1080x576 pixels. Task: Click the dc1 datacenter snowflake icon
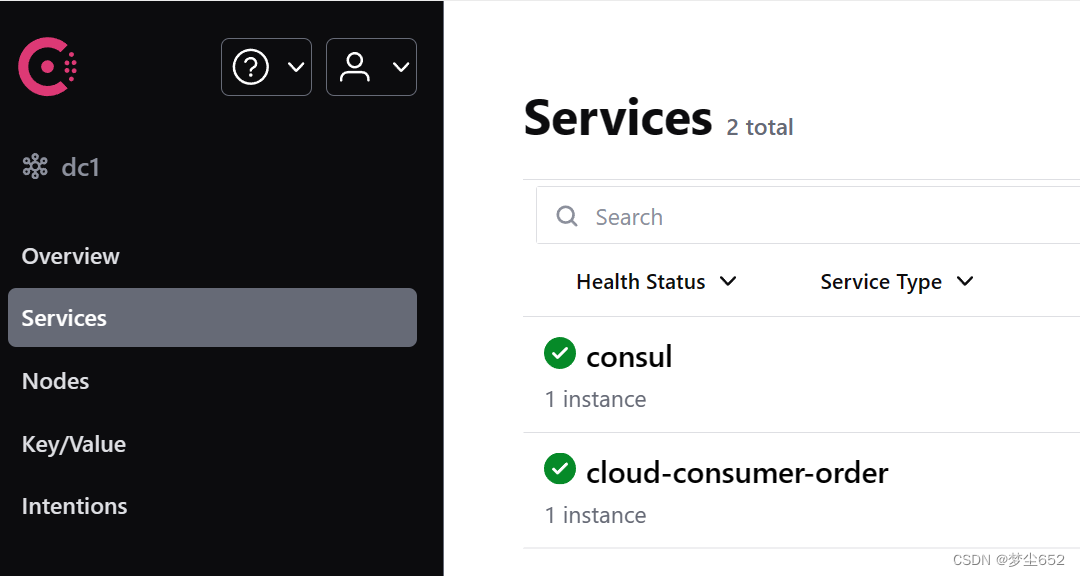pos(34,166)
